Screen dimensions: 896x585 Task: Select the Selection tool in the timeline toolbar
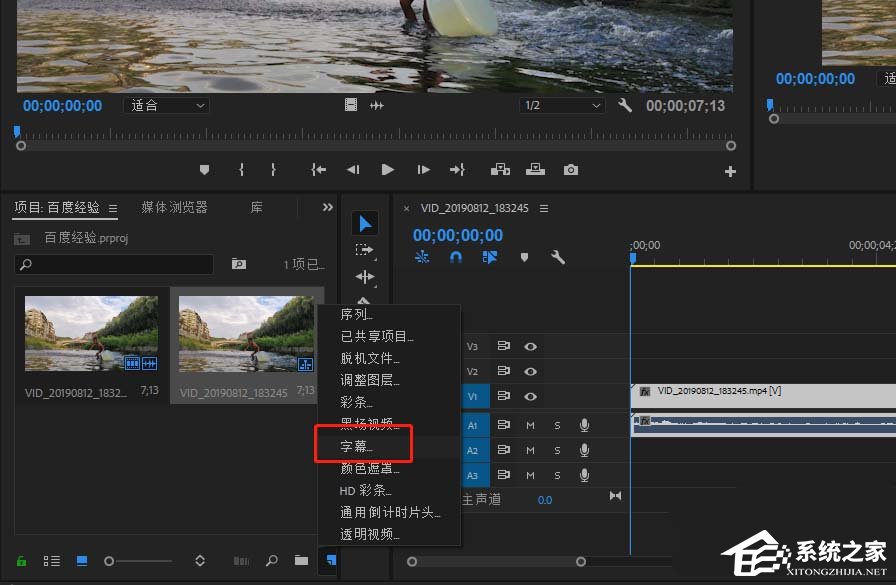[364, 222]
